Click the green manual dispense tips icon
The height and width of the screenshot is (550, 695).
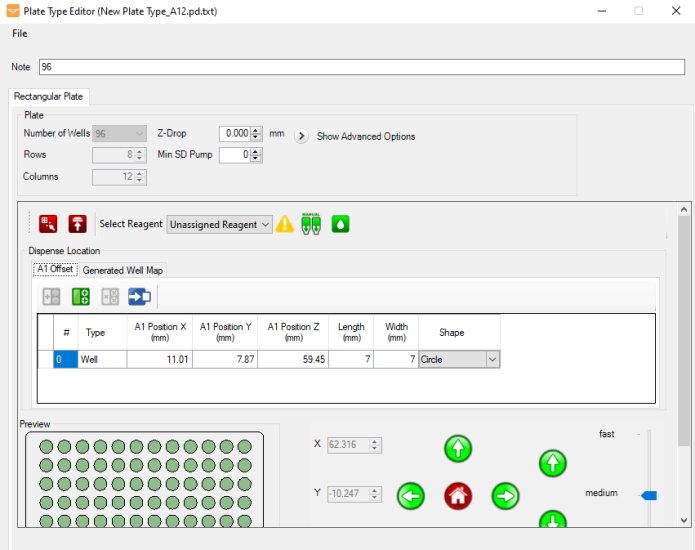[311, 224]
